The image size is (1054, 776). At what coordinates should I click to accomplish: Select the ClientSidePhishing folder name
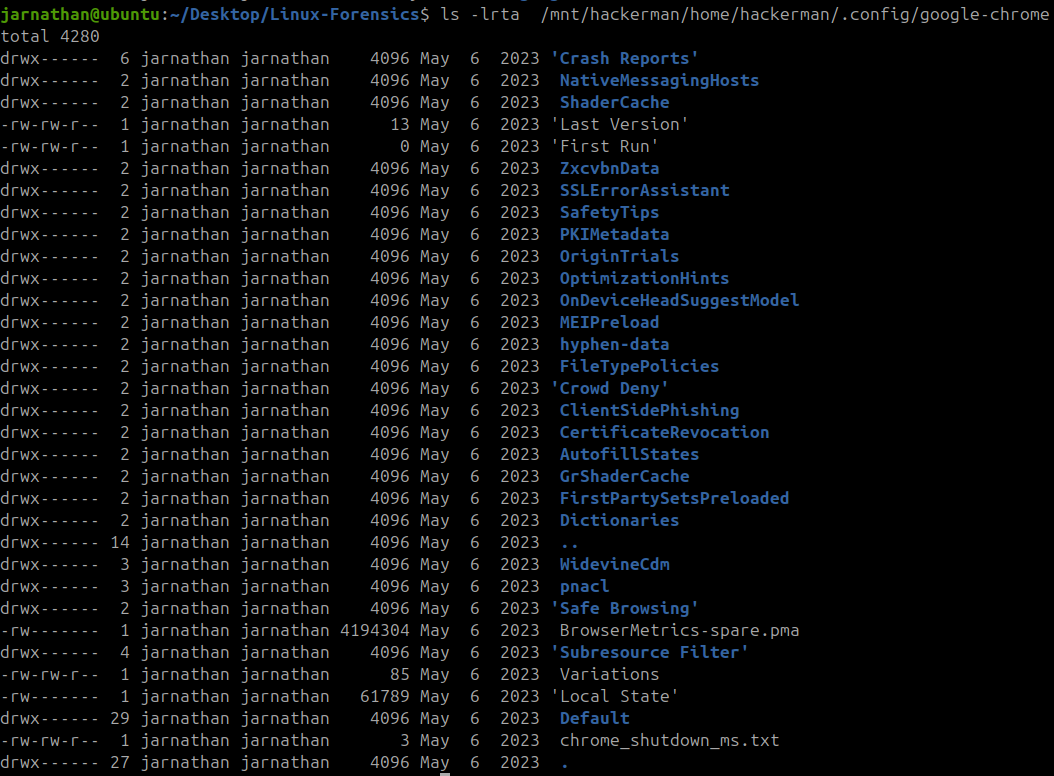tap(649, 410)
